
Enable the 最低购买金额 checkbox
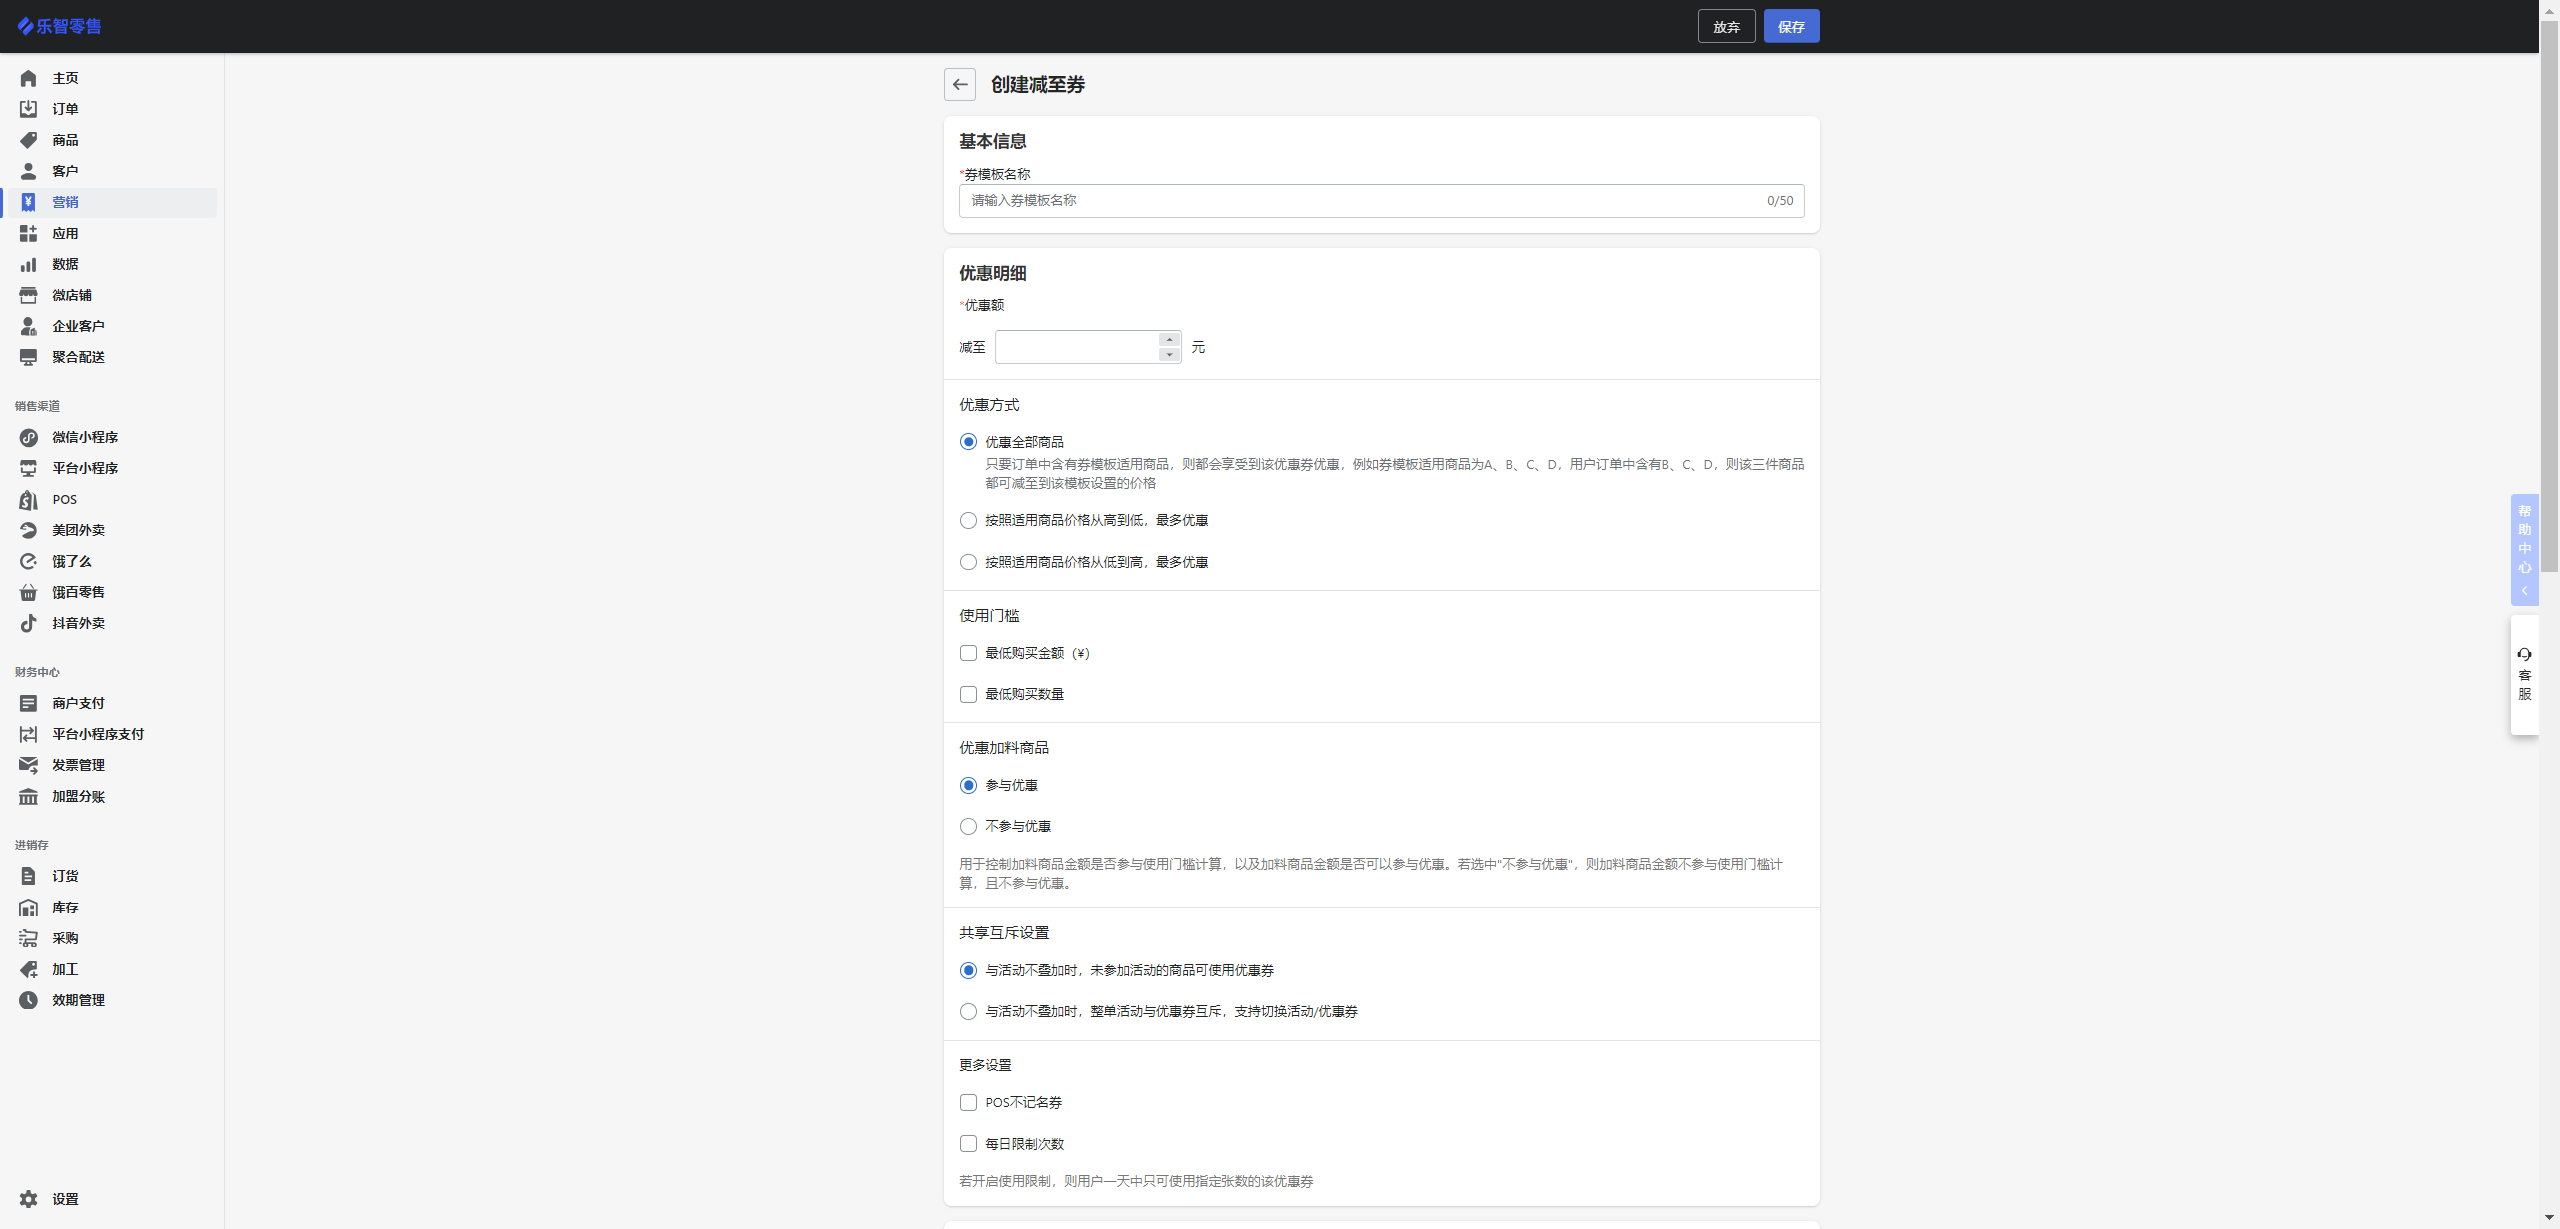[x=968, y=653]
